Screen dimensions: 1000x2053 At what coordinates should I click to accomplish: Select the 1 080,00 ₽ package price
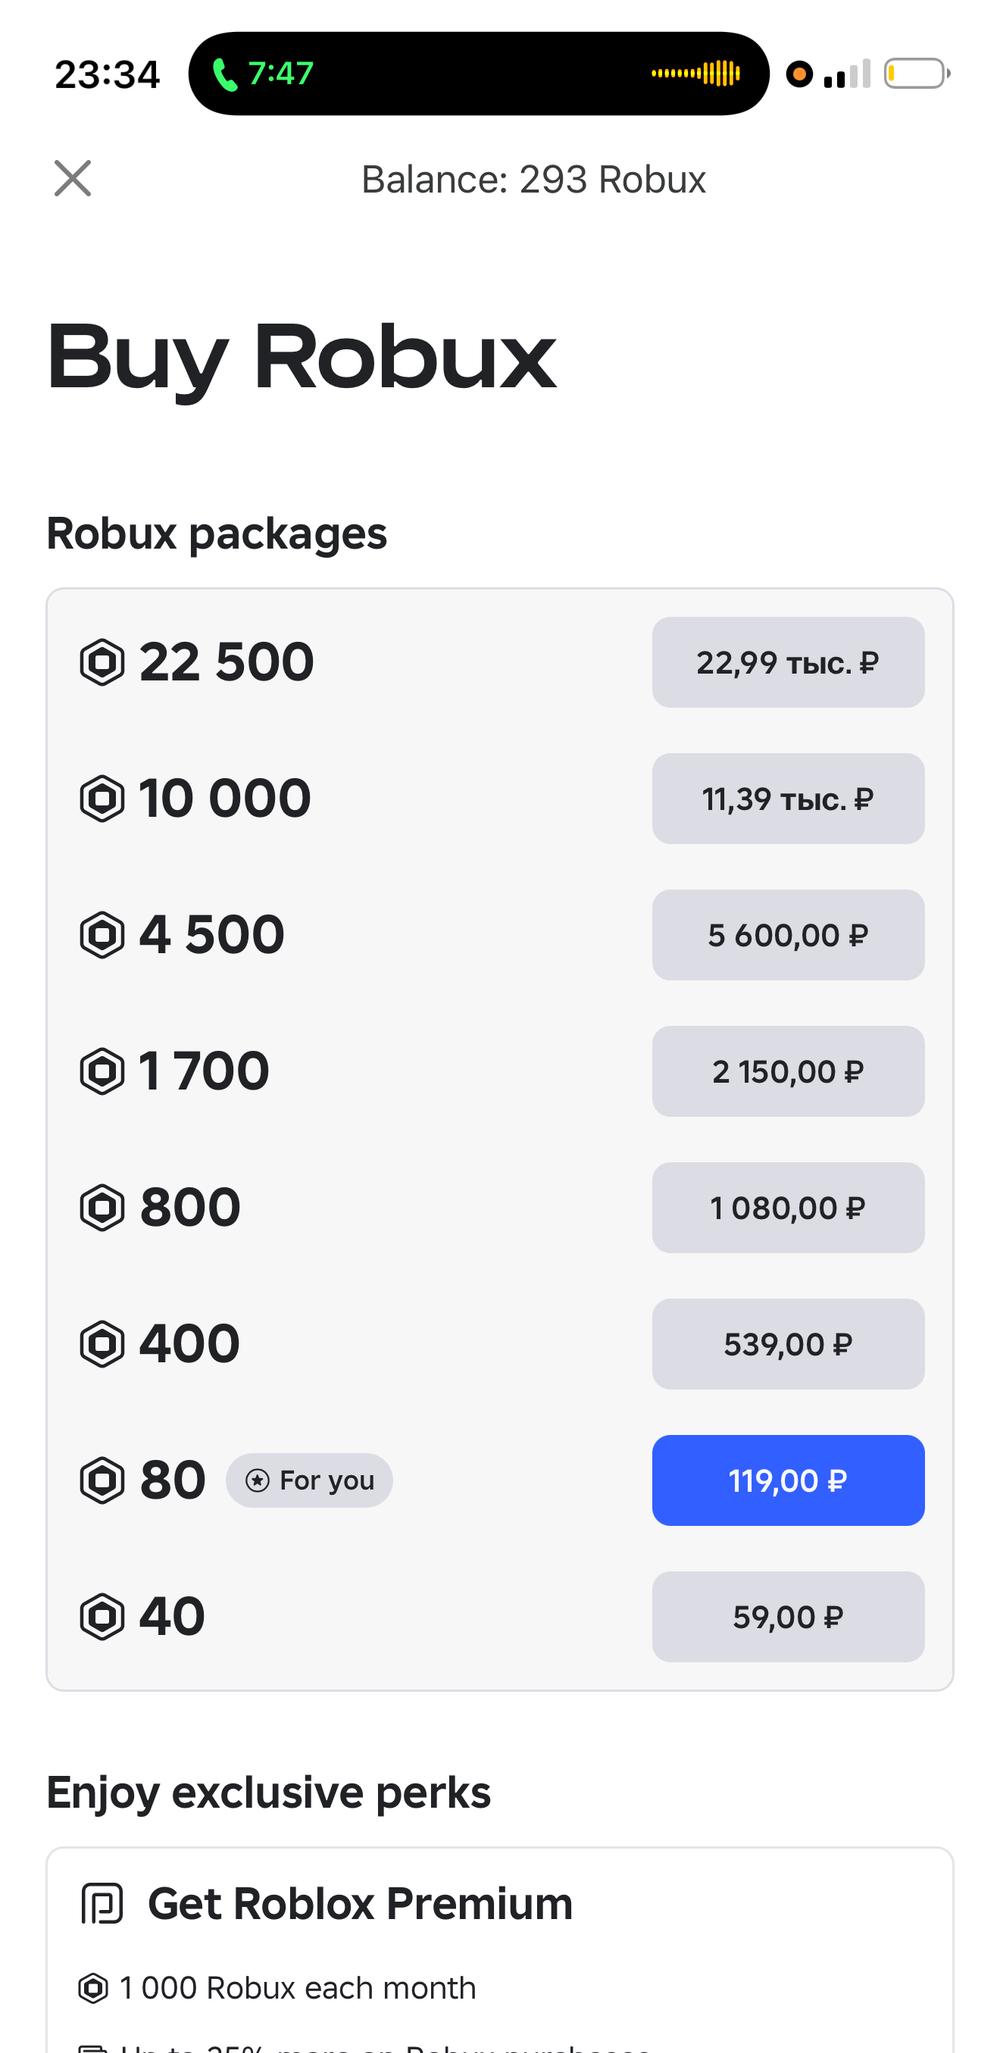click(788, 1207)
